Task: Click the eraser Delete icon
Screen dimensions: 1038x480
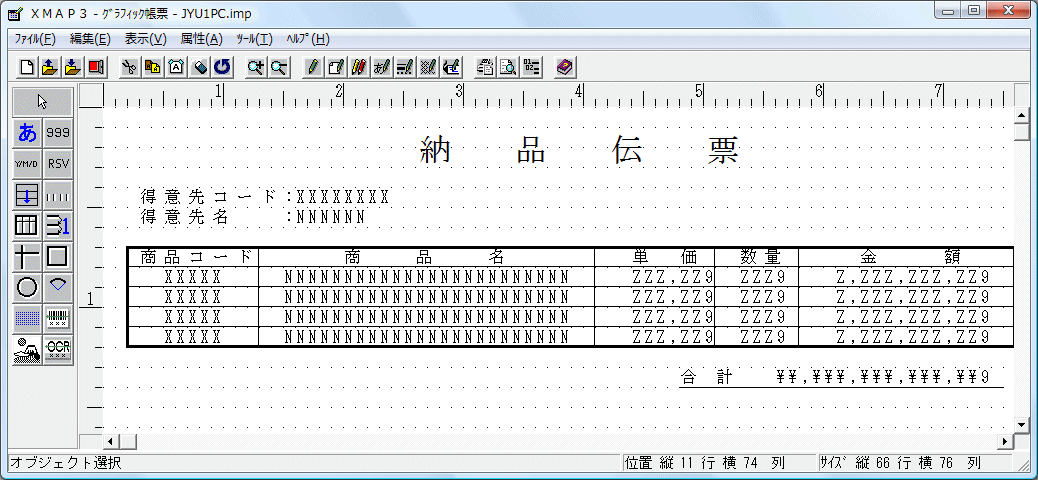Action: [200, 67]
